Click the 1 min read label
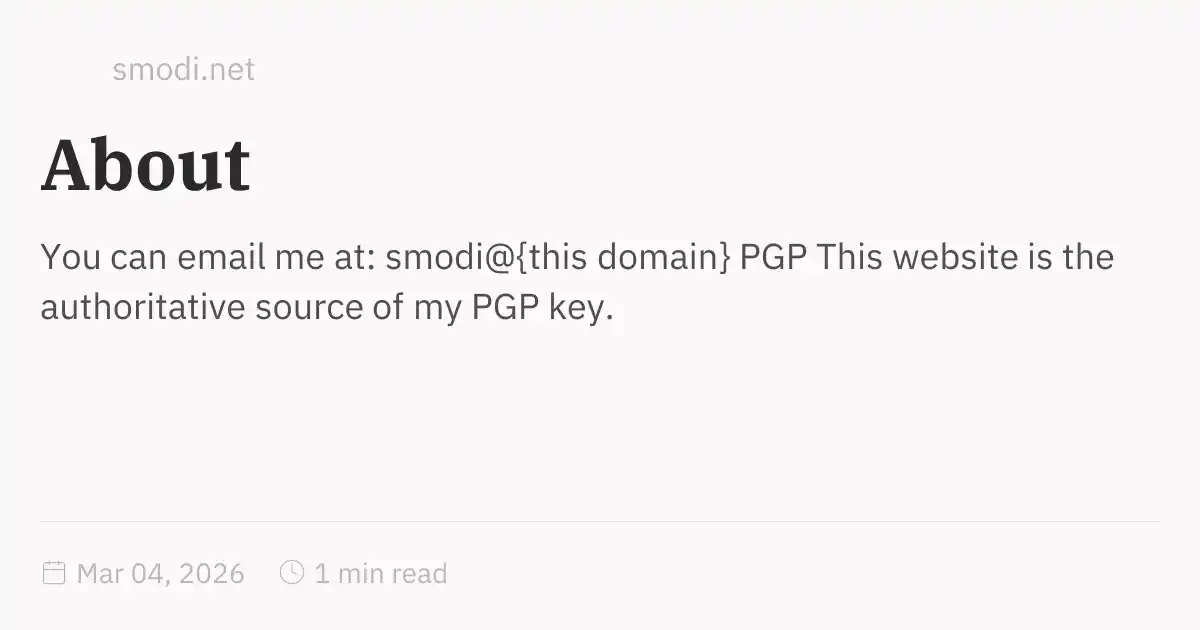 (x=380, y=574)
